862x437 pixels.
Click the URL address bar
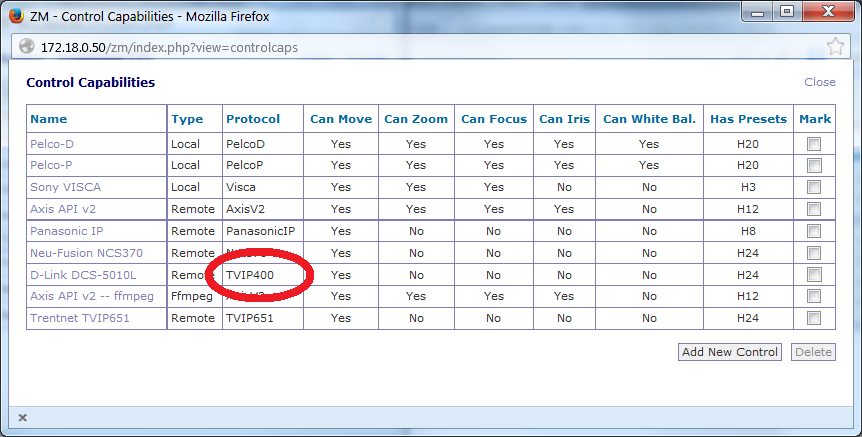(x=432, y=47)
